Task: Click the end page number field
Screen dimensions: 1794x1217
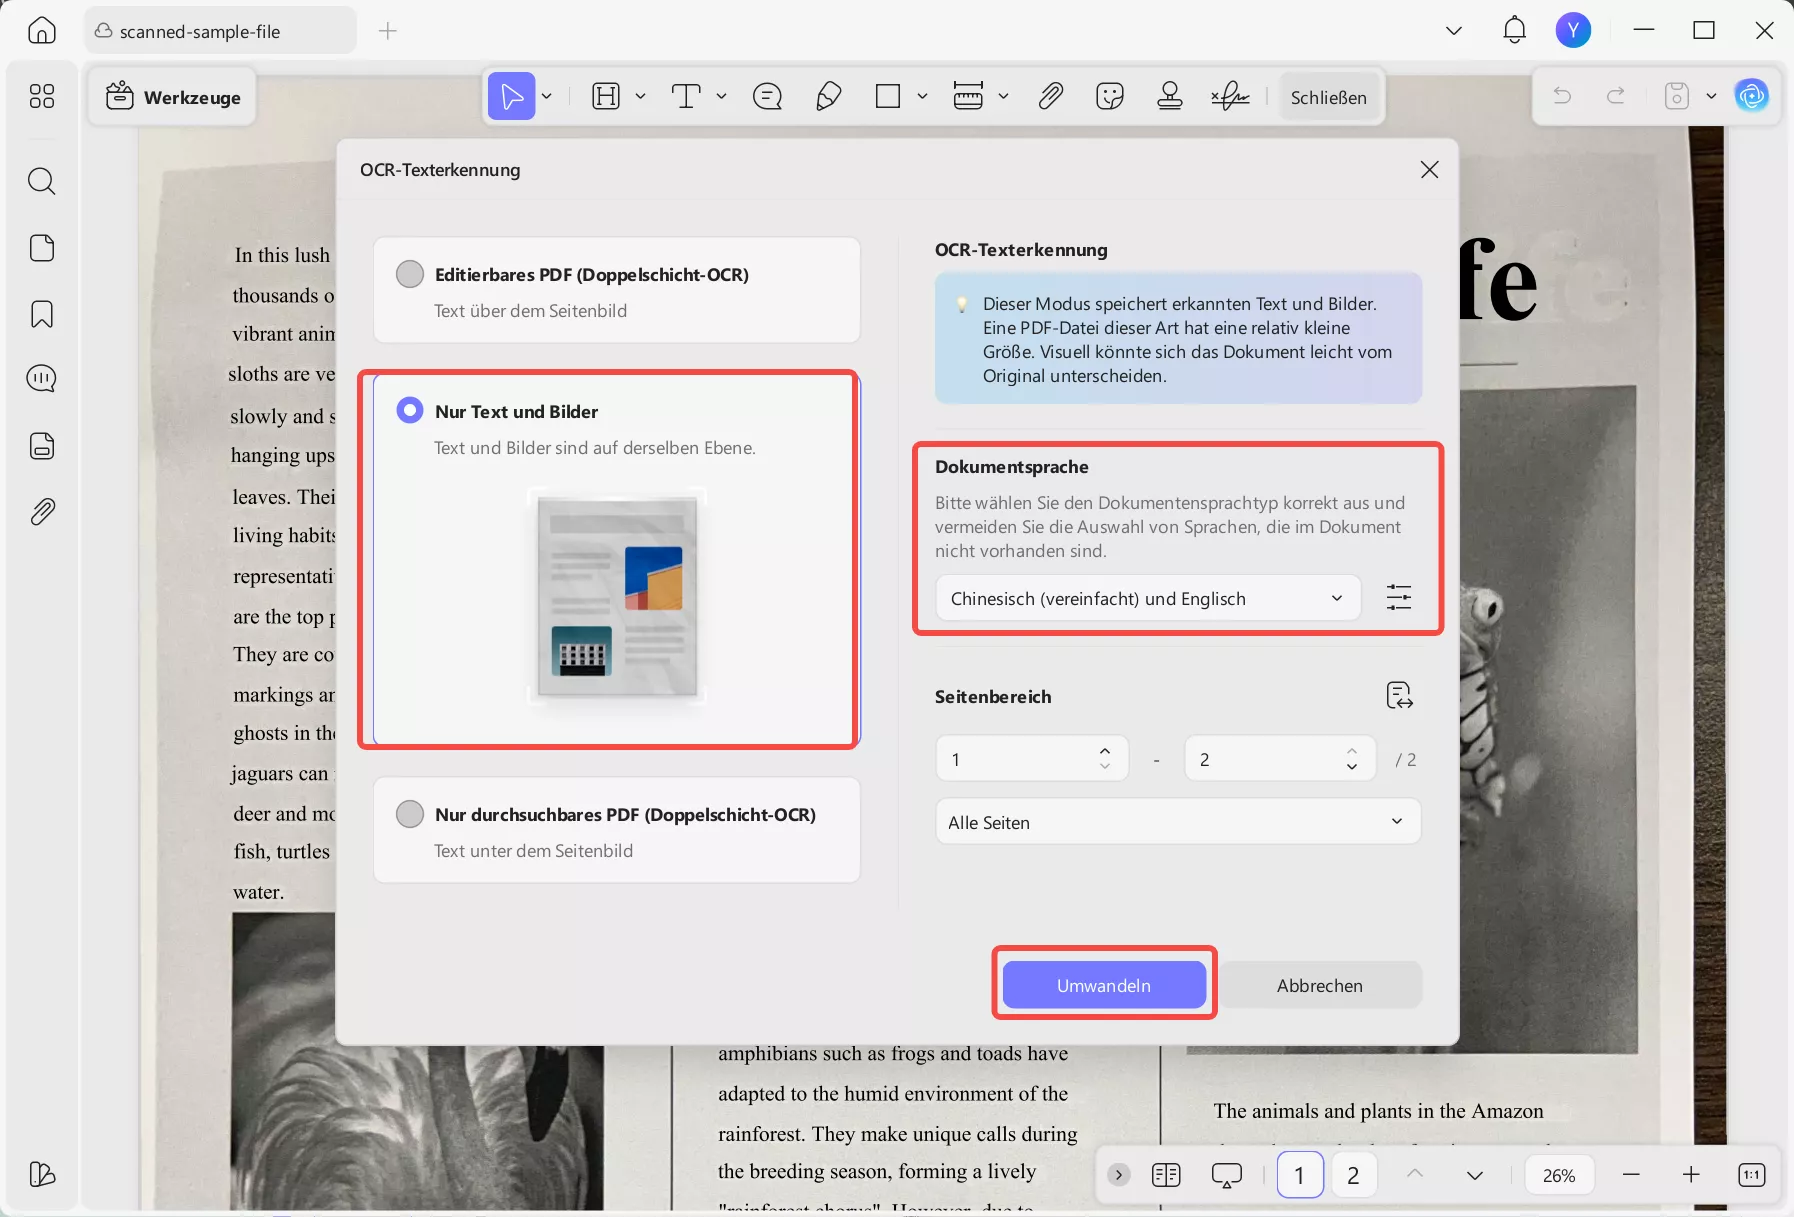Action: point(1280,759)
